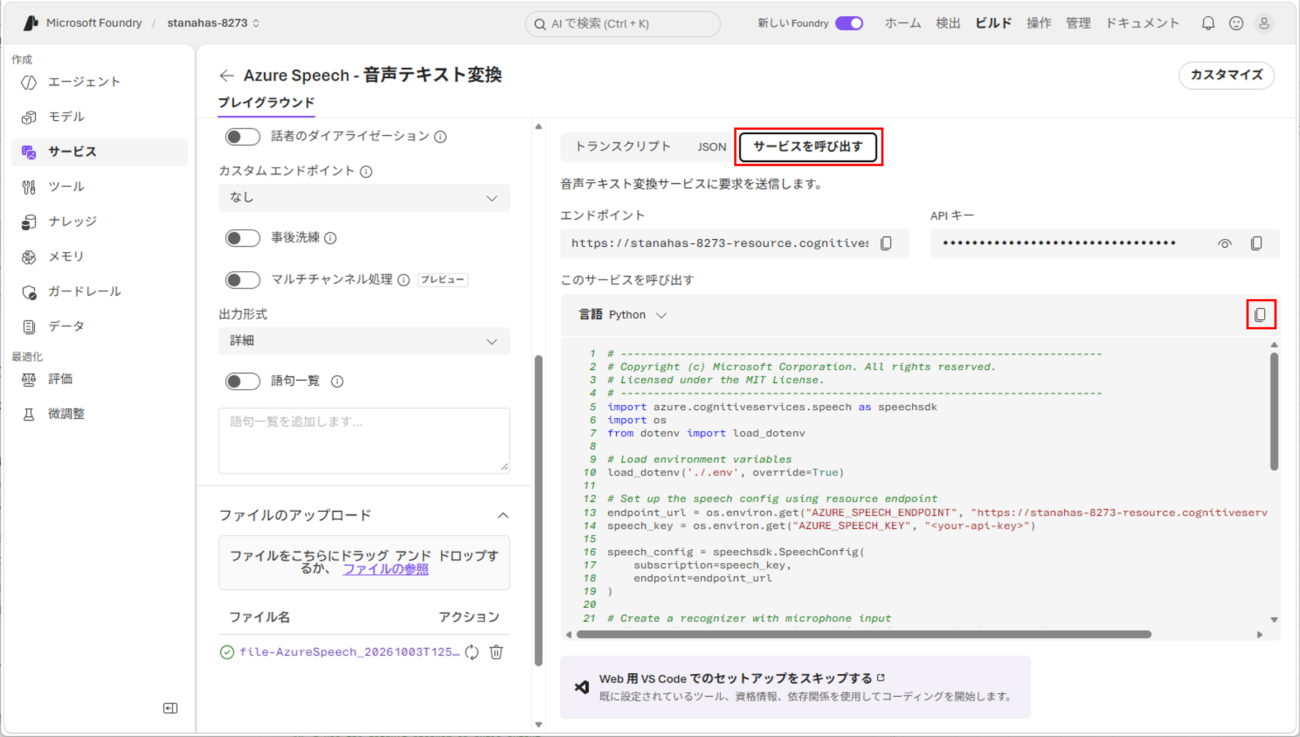Open the stanahas-8273 project switcher
Image resolution: width=1300 pixels, height=737 pixels.
point(213,23)
